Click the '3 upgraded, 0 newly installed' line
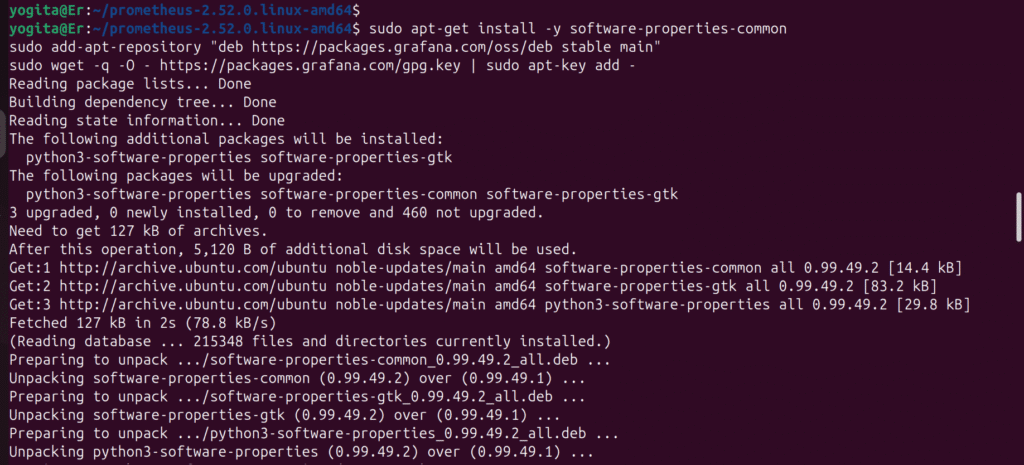 tap(276, 213)
